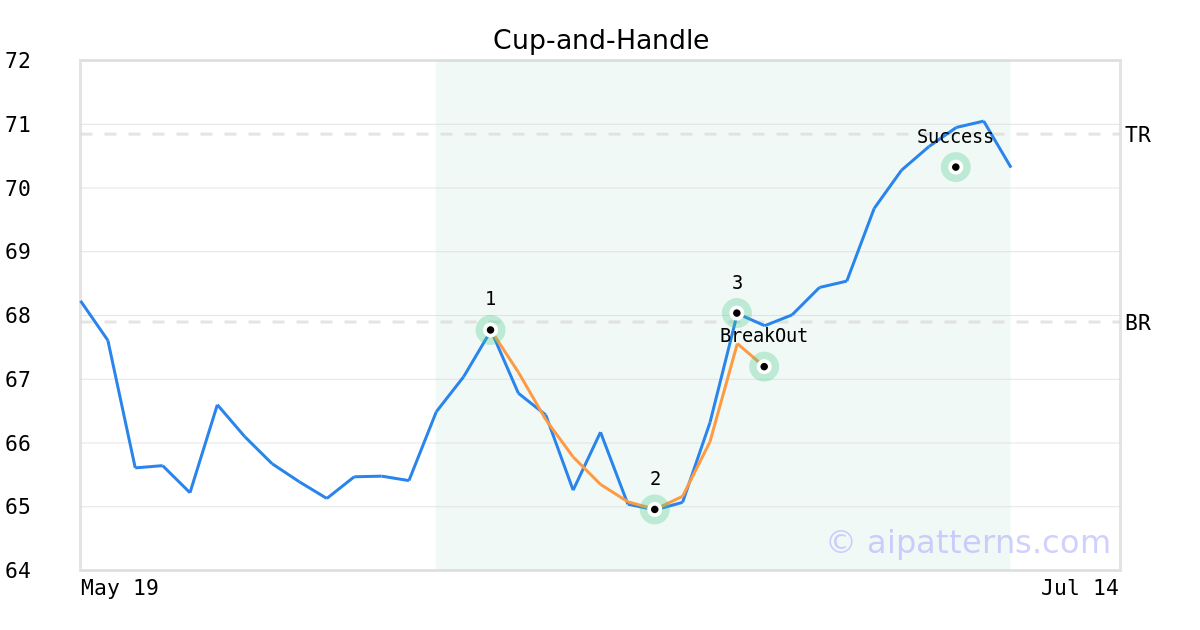
Task: Click the point 1 marker circle
Action: click(490, 330)
